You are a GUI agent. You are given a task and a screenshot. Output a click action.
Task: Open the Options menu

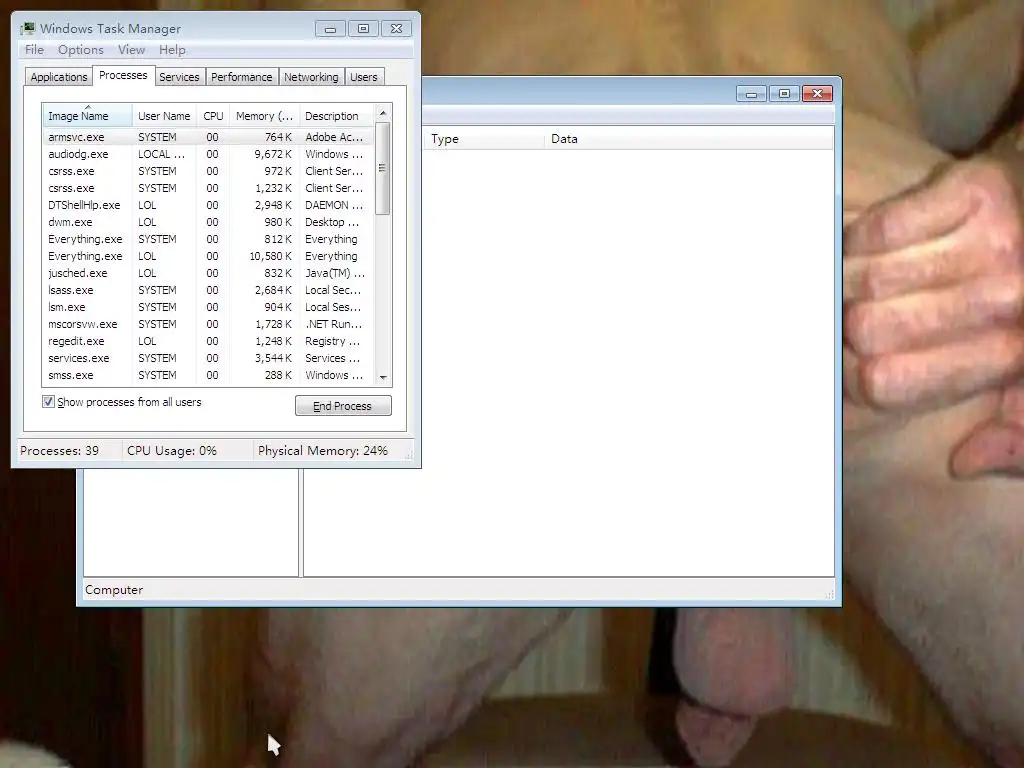(x=80, y=50)
